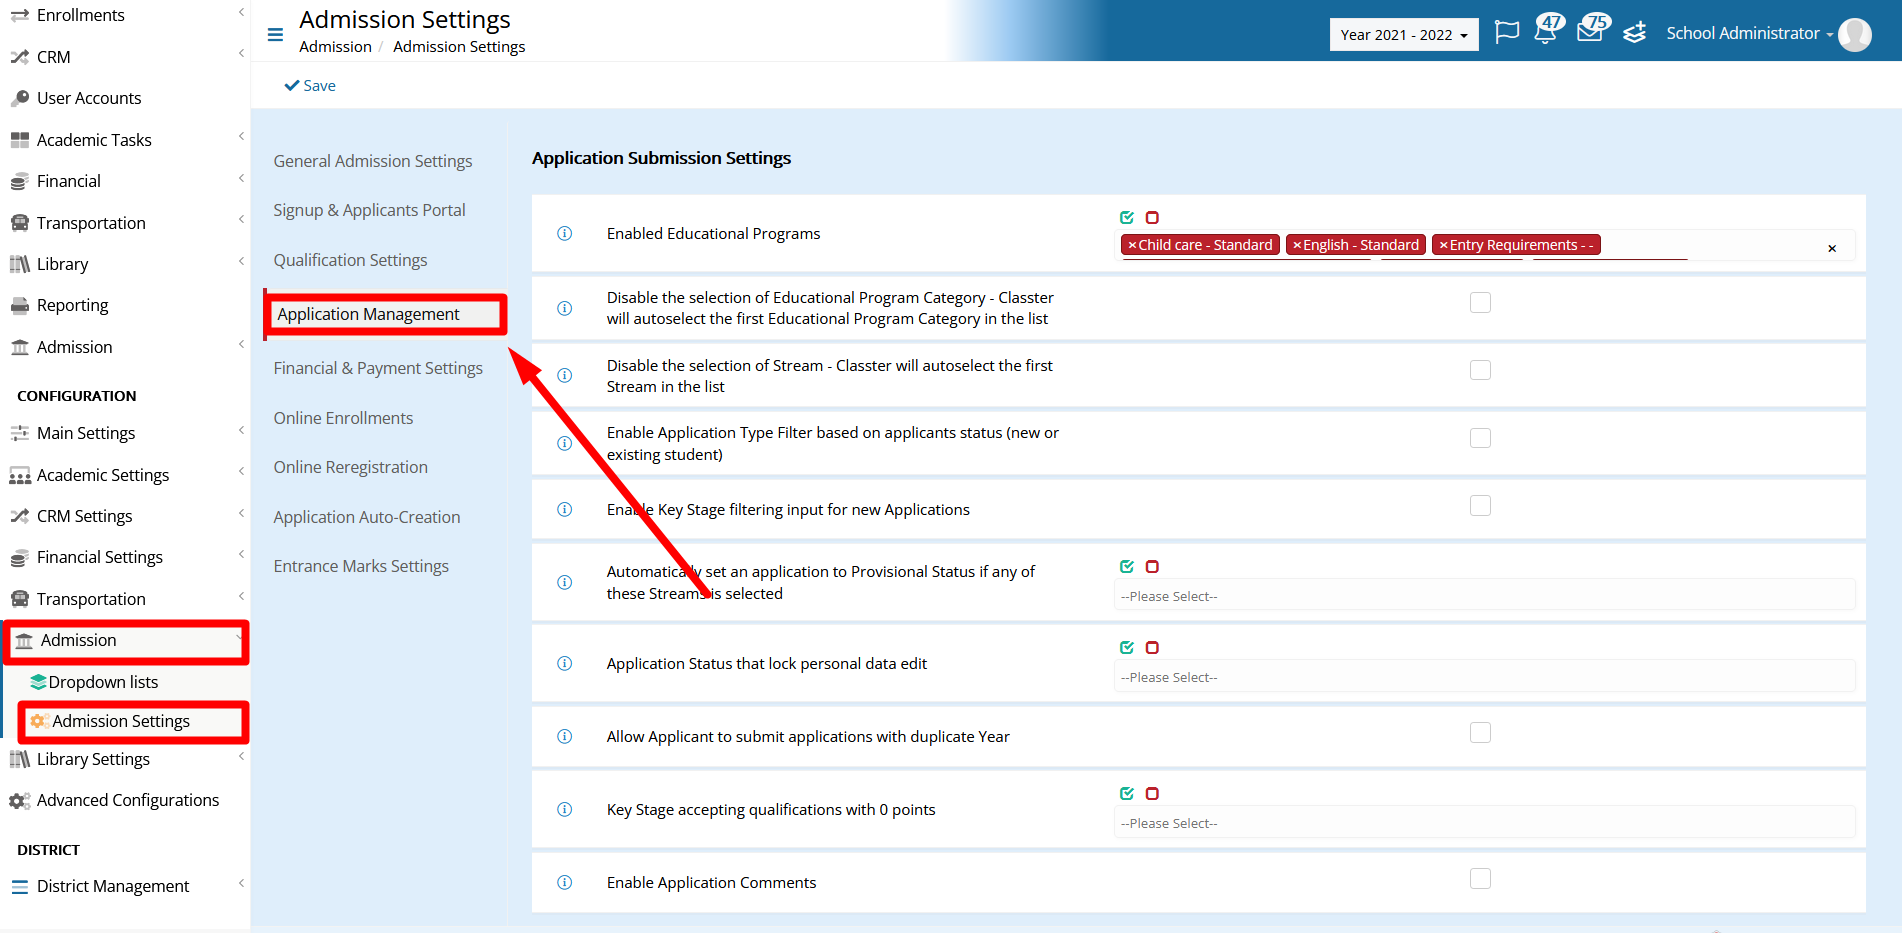Click Enabled Educational Programs tag input field
Screen dimensions: 1902x933
(1484, 245)
